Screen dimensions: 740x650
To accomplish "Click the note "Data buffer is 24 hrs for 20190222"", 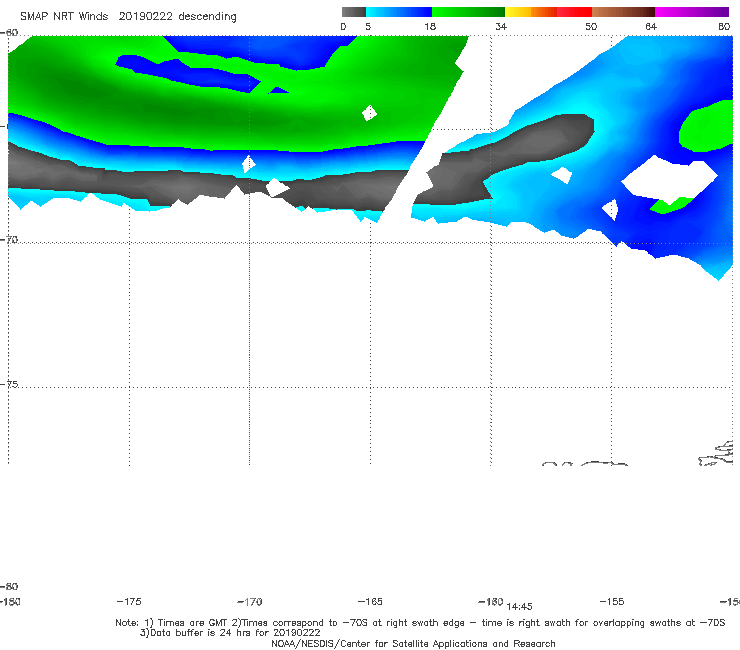I will click(235, 633).
